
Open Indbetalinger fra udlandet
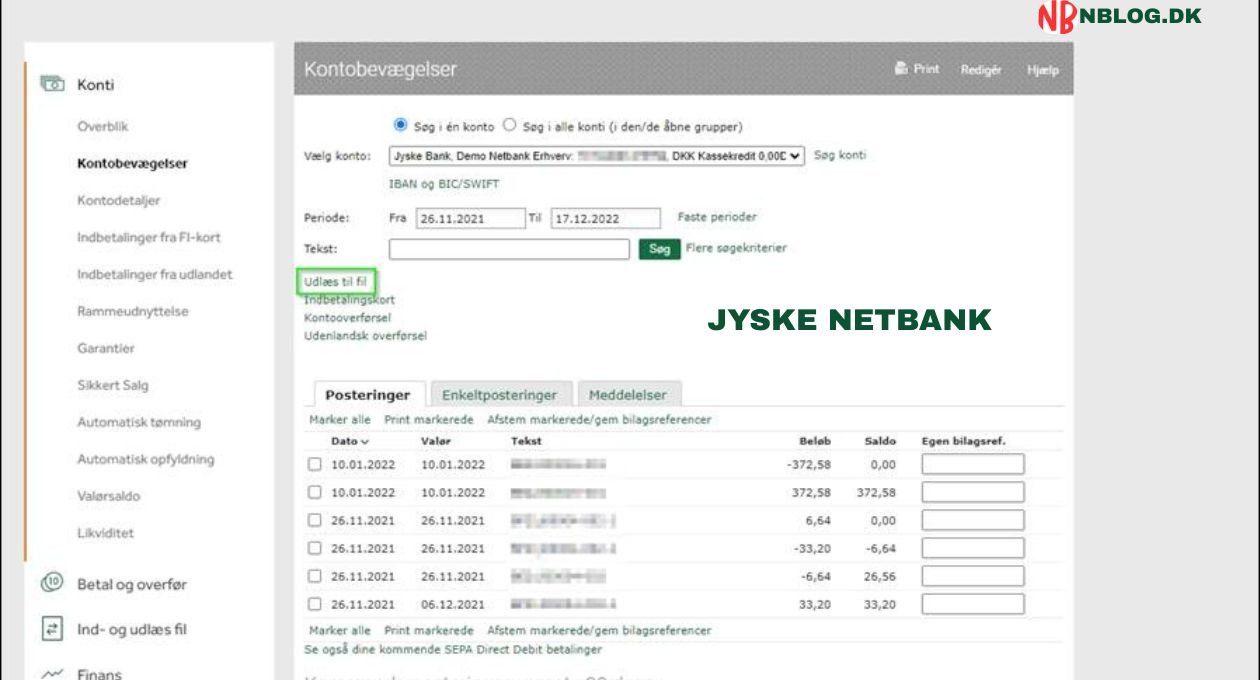(155, 275)
